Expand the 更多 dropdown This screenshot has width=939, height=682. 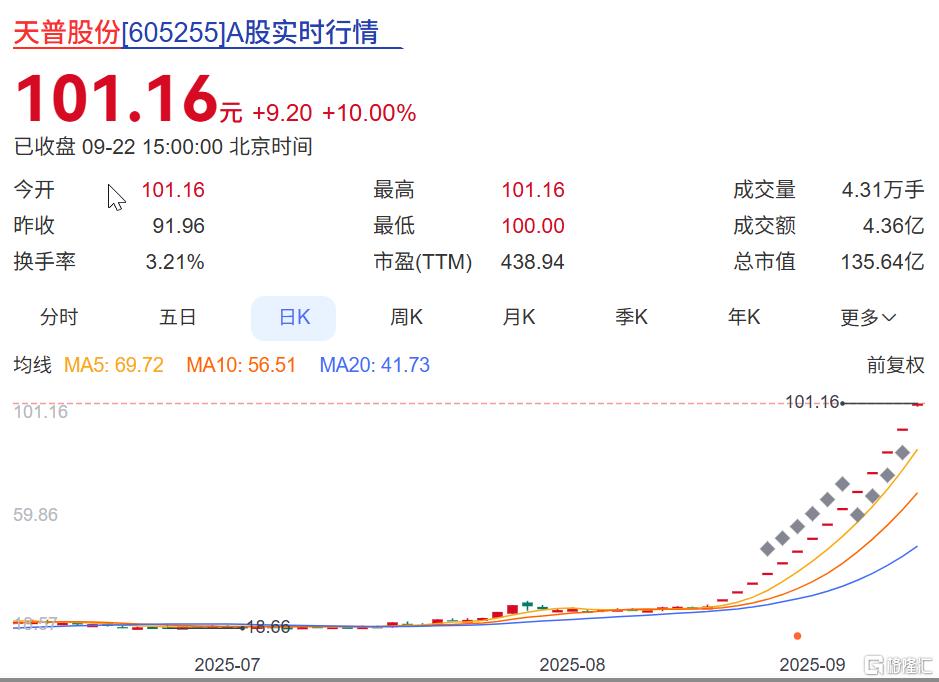point(868,317)
